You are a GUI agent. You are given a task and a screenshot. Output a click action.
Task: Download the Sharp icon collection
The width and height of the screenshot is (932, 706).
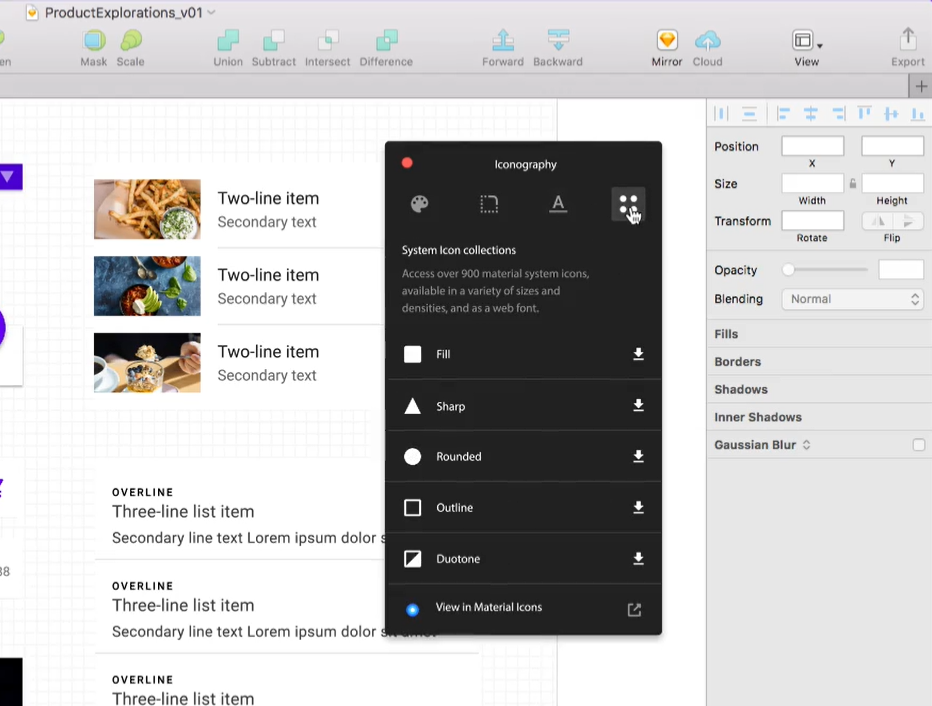tap(638, 405)
